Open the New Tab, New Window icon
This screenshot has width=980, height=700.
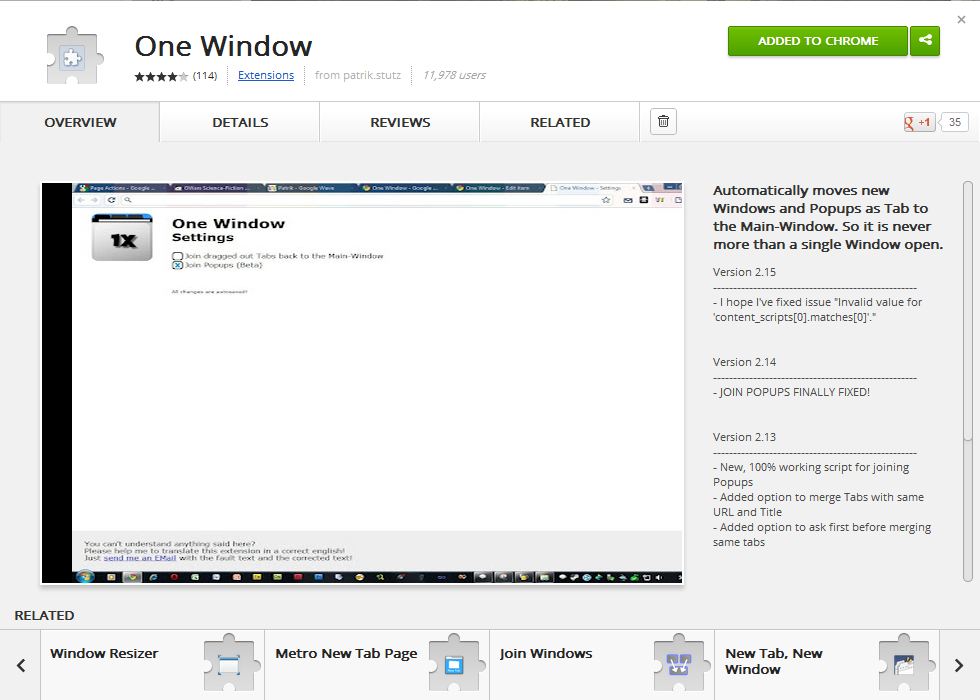904,664
